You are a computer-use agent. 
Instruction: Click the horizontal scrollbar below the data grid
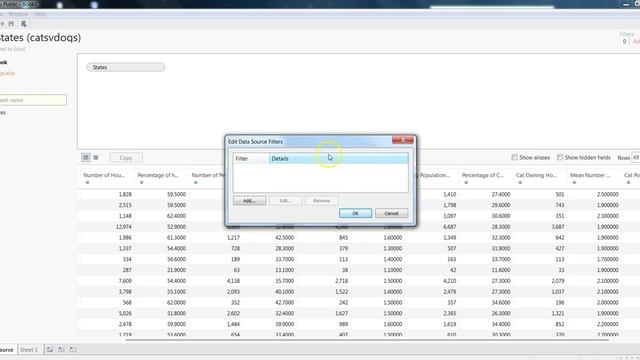[x=367, y=340]
